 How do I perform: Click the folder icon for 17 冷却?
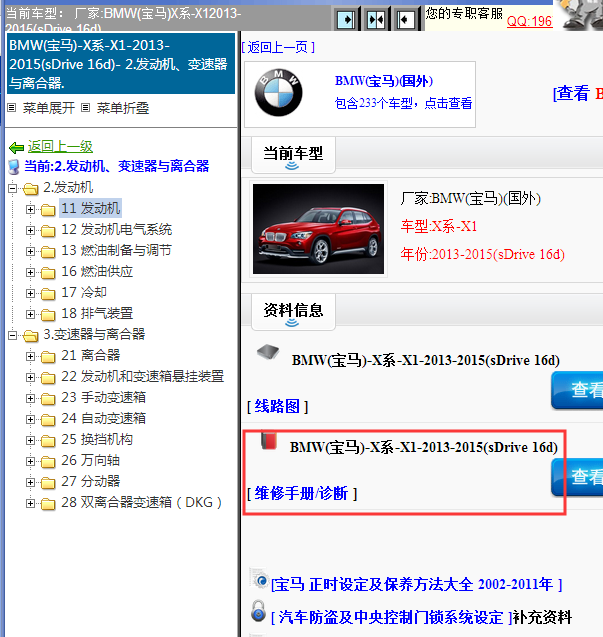(x=48, y=294)
